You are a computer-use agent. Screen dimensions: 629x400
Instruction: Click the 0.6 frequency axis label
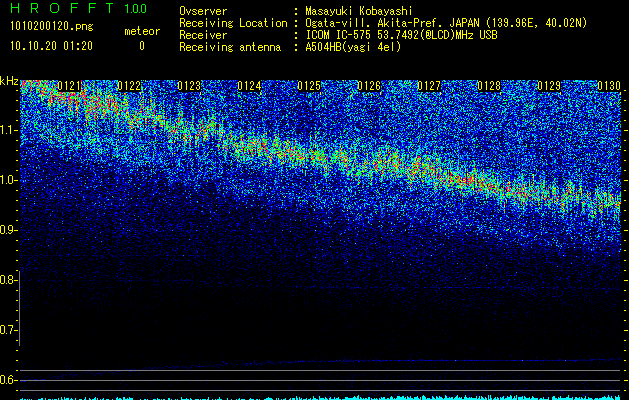coord(9,380)
